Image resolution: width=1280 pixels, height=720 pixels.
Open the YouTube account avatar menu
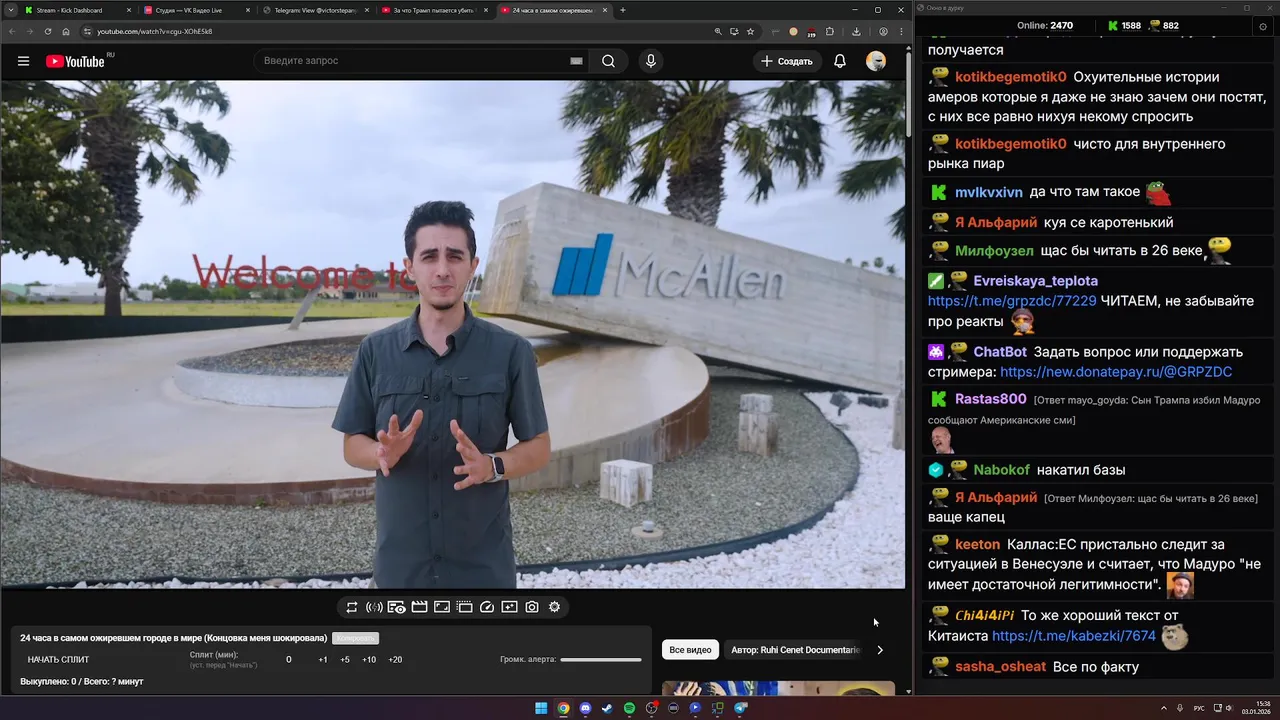click(x=876, y=61)
